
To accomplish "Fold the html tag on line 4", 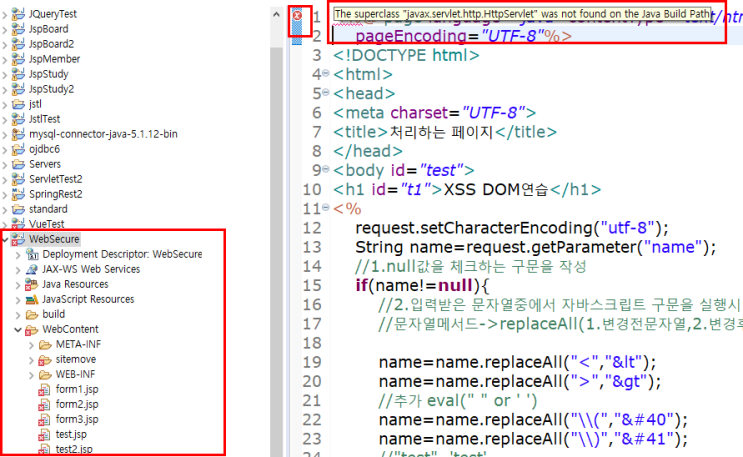I will click(x=326, y=73).
